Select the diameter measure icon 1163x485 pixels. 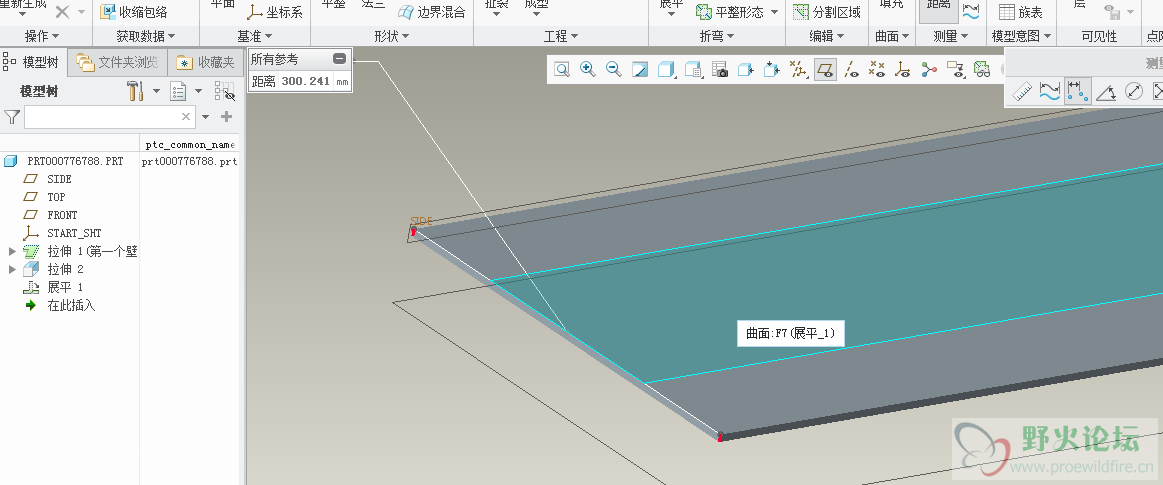coord(1134,92)
